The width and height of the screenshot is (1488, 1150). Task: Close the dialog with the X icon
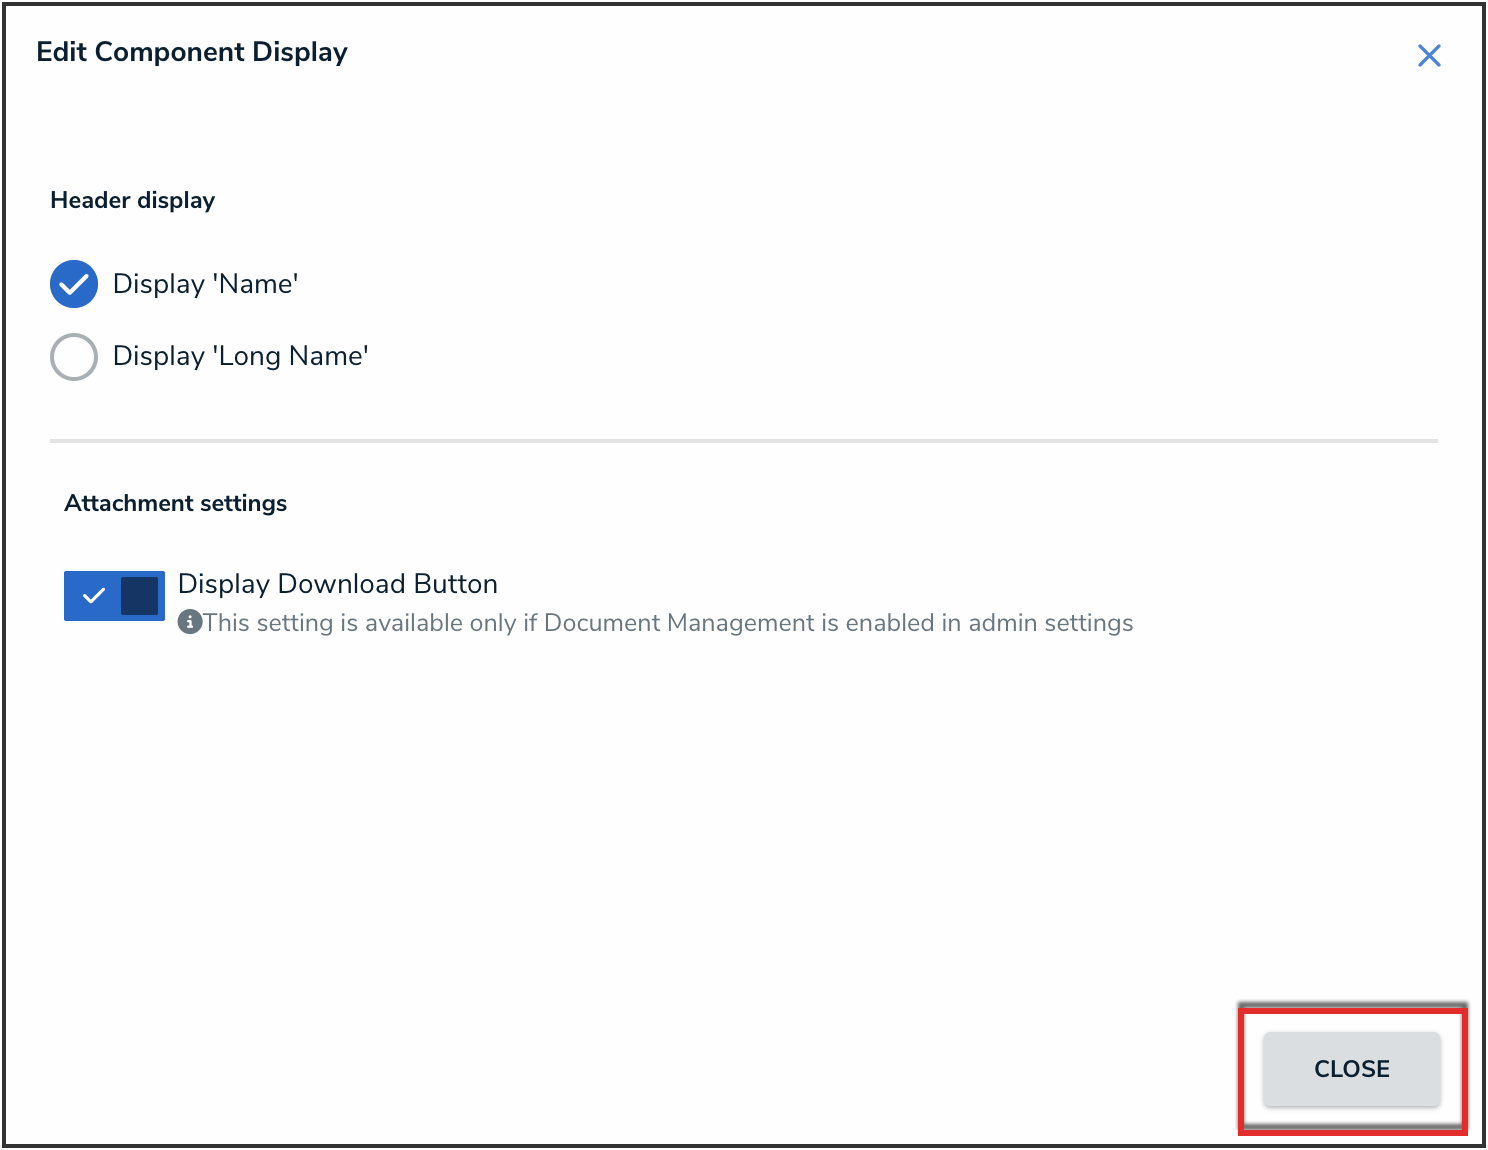coord(1429,56)
